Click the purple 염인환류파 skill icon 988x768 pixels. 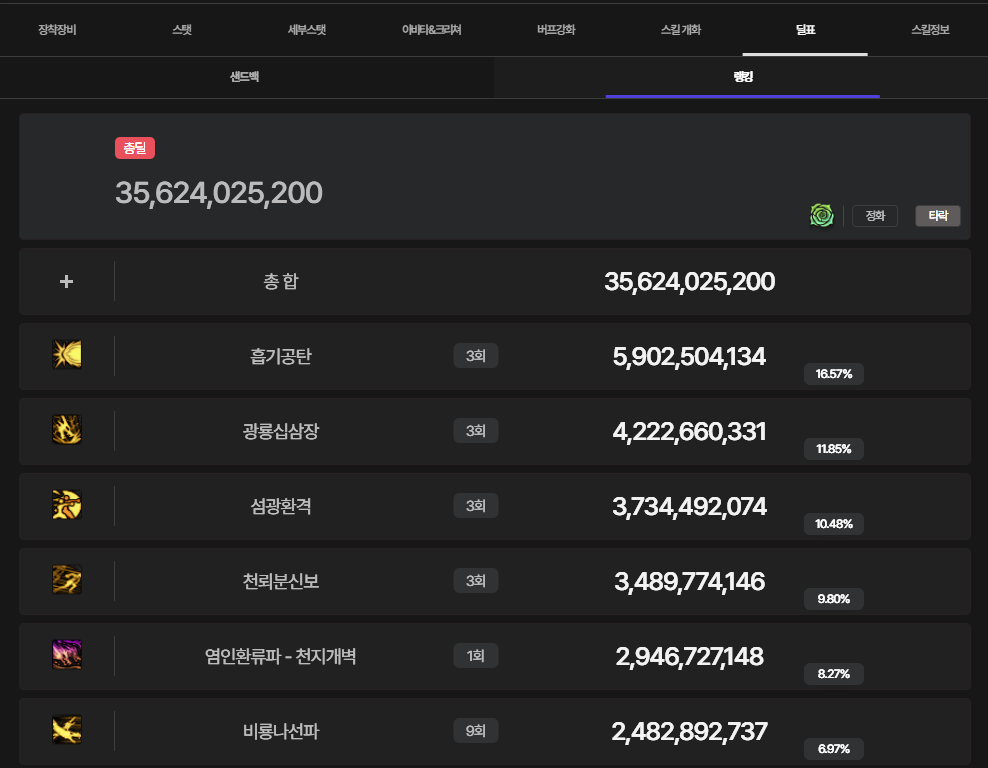tap(67, 655)
